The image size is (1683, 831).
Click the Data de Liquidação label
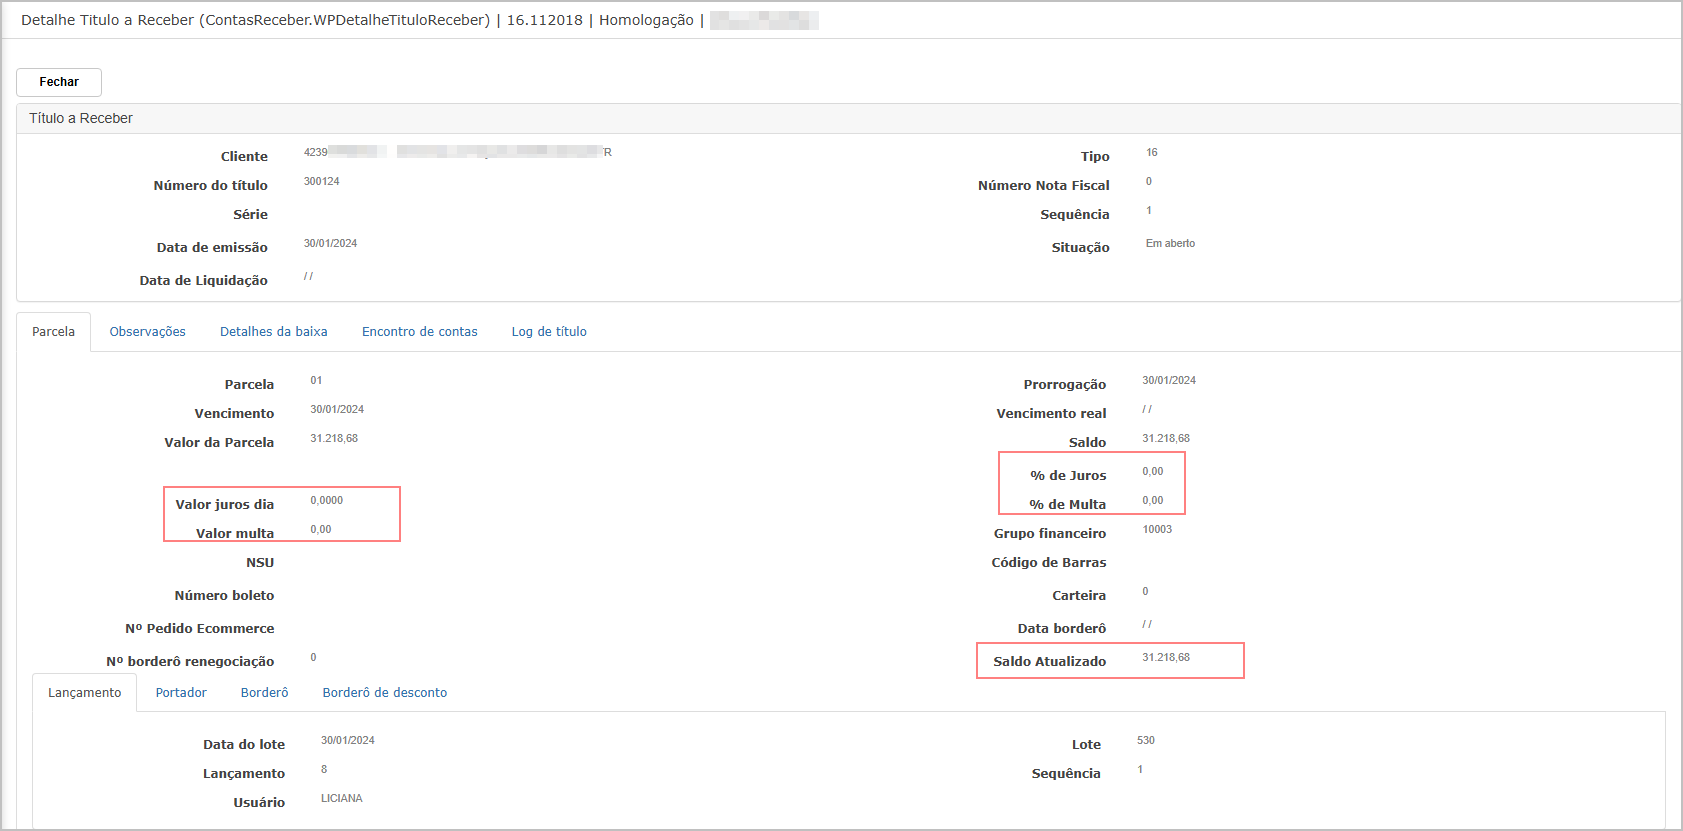pos(204,281)
